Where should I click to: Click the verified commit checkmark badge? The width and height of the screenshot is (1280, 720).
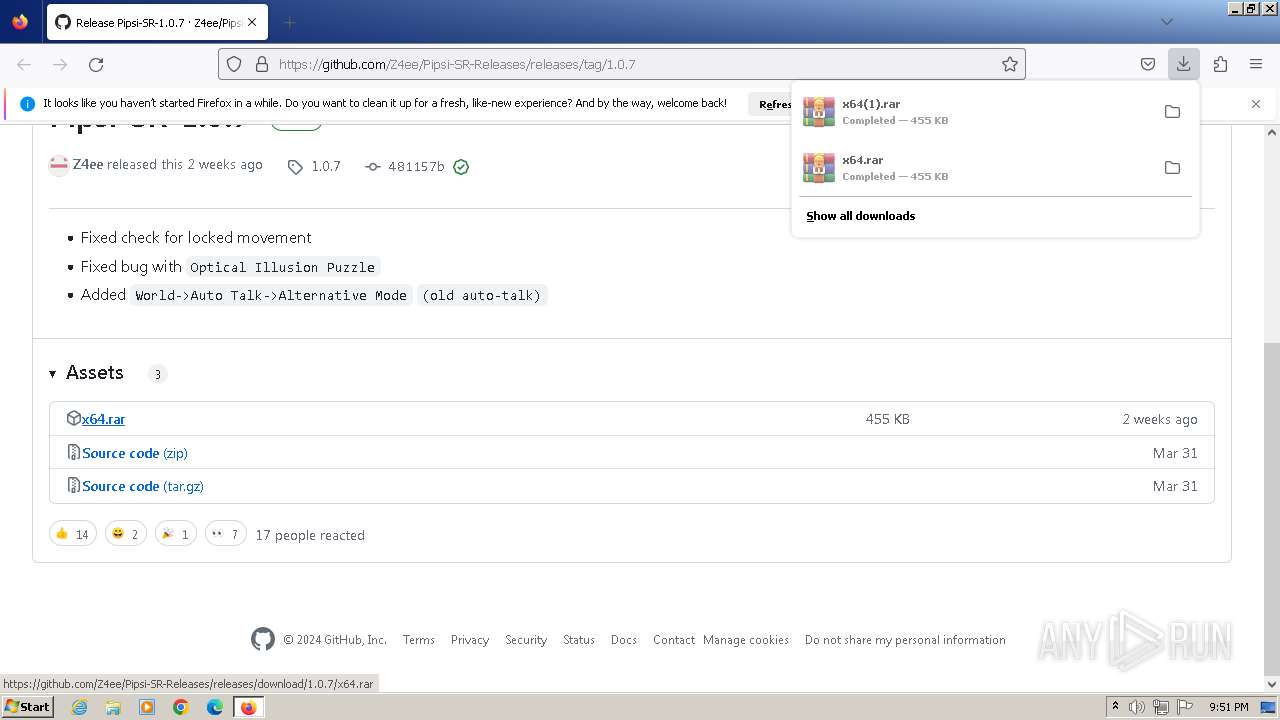coord(461,167)
